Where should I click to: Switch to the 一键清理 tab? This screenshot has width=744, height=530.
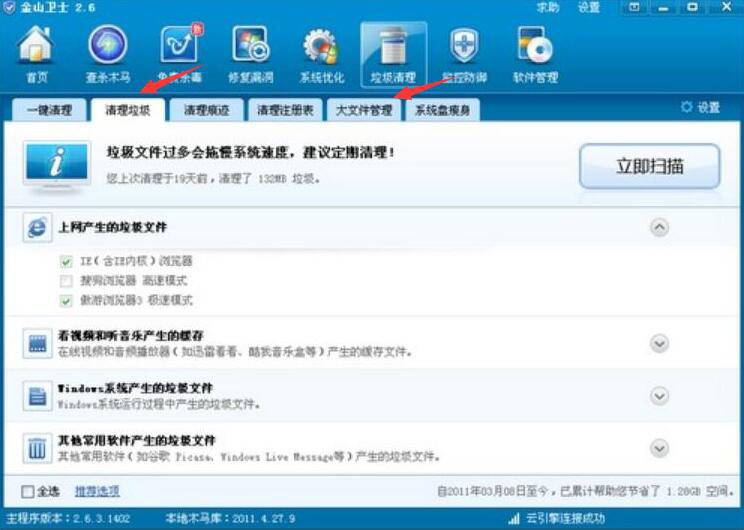pos(49,110)
